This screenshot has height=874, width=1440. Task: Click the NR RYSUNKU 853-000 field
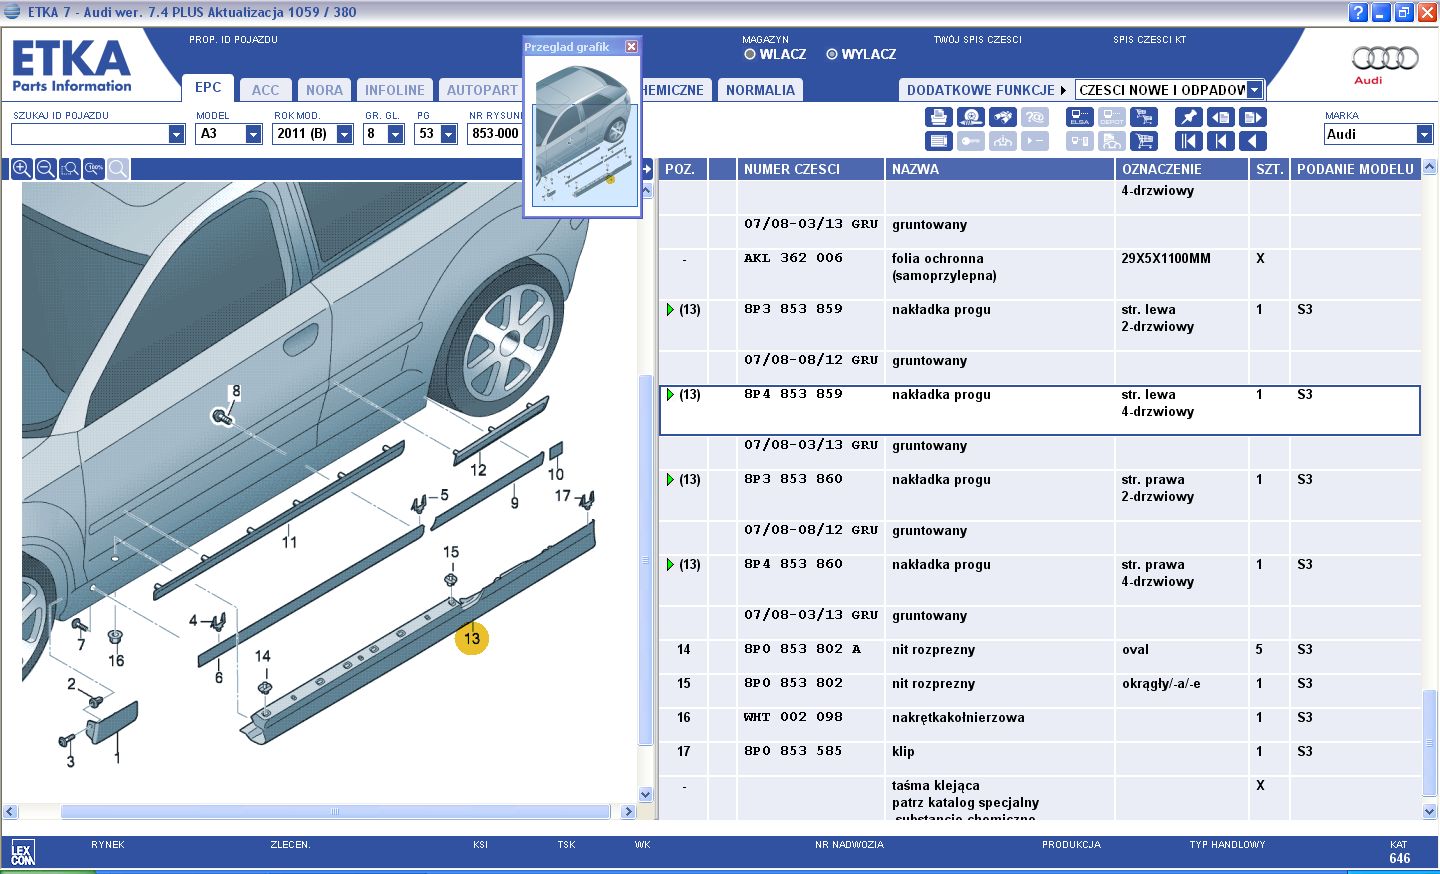point(495,134)
